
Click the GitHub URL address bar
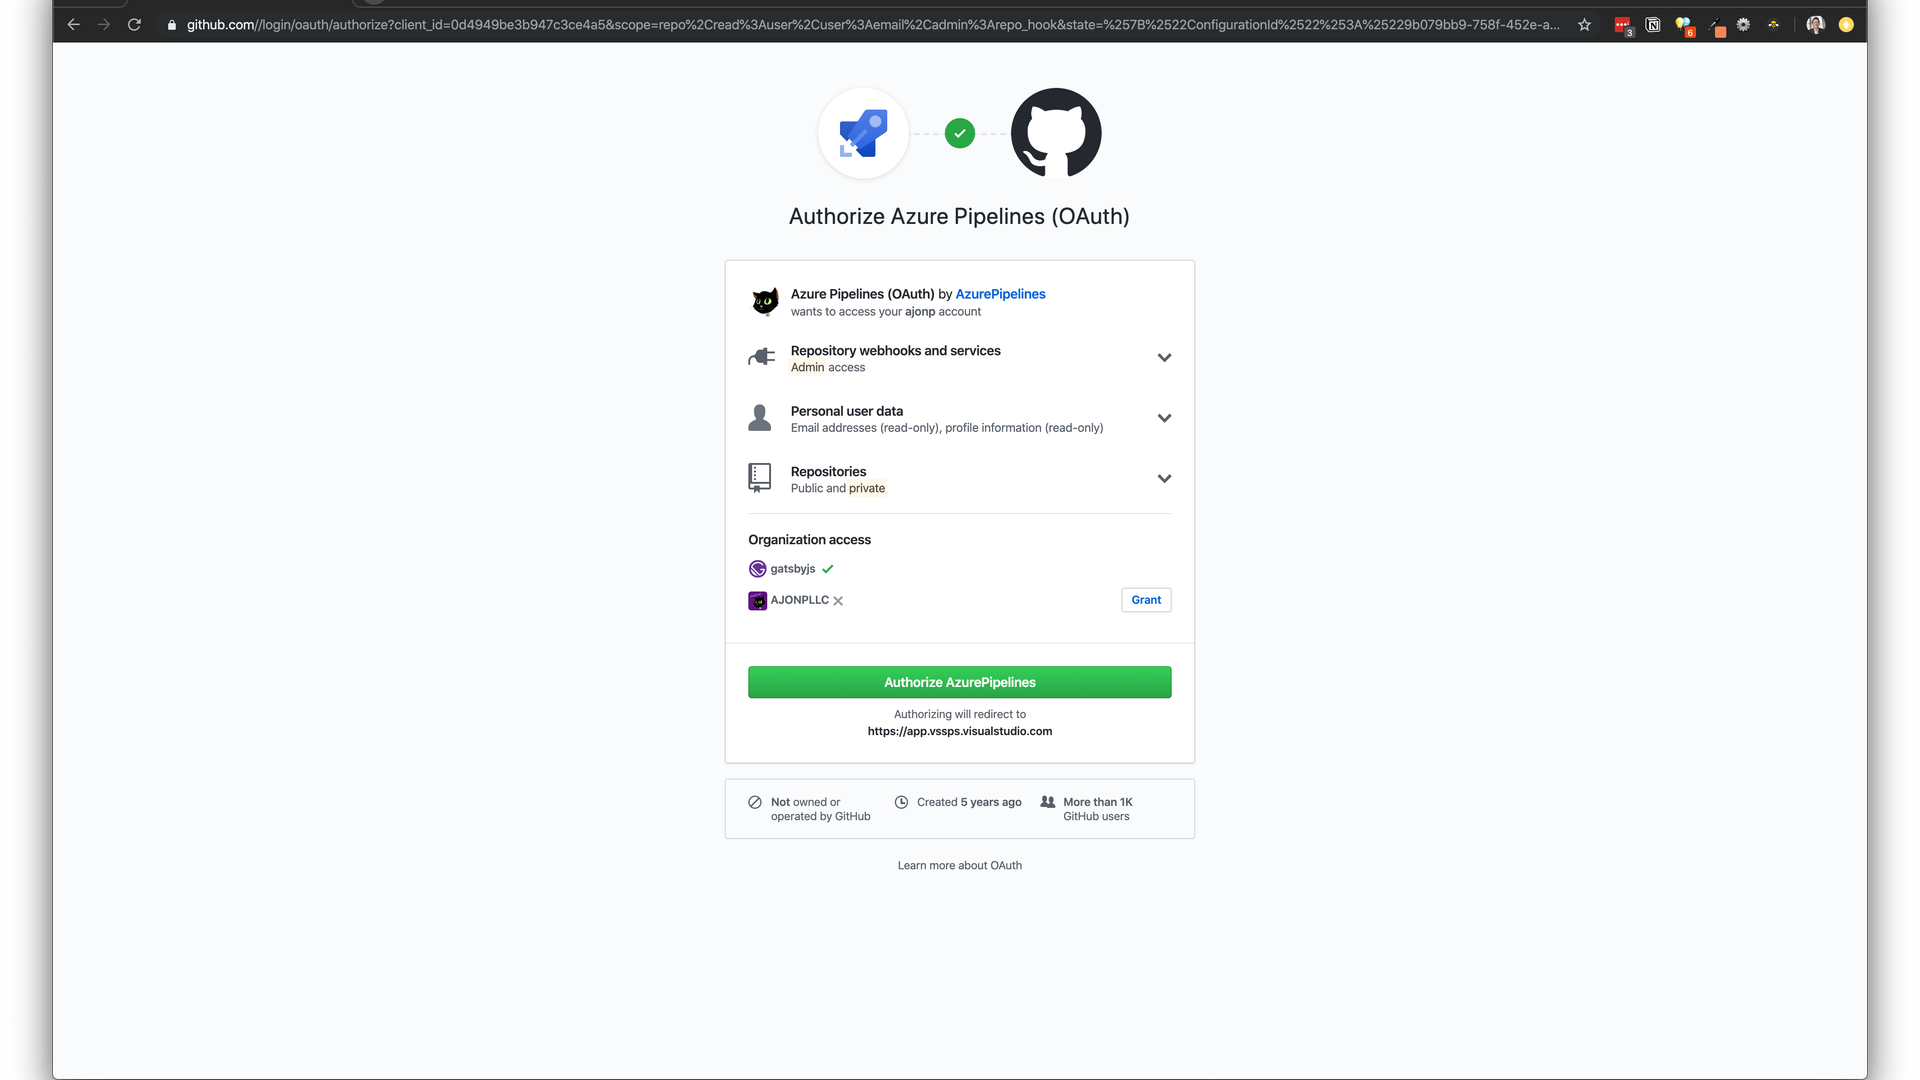[870, 25]
